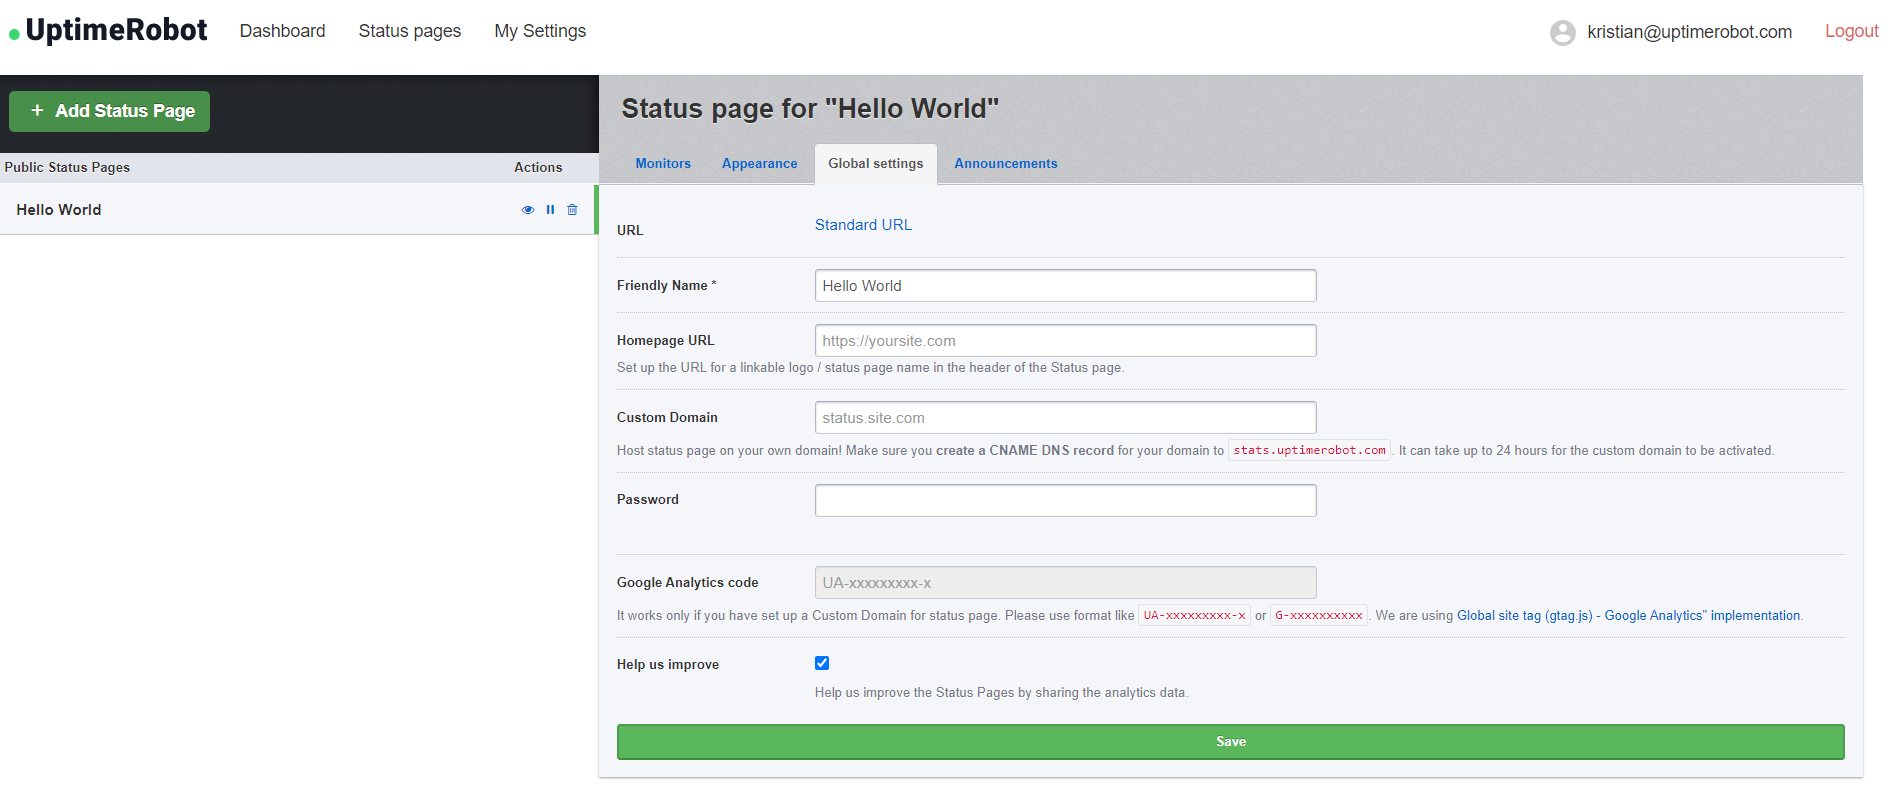This screenshot has width=1896, height=799.
Task: Click the kristian@uptimerobot.com account email
Action: point(1689,32)
